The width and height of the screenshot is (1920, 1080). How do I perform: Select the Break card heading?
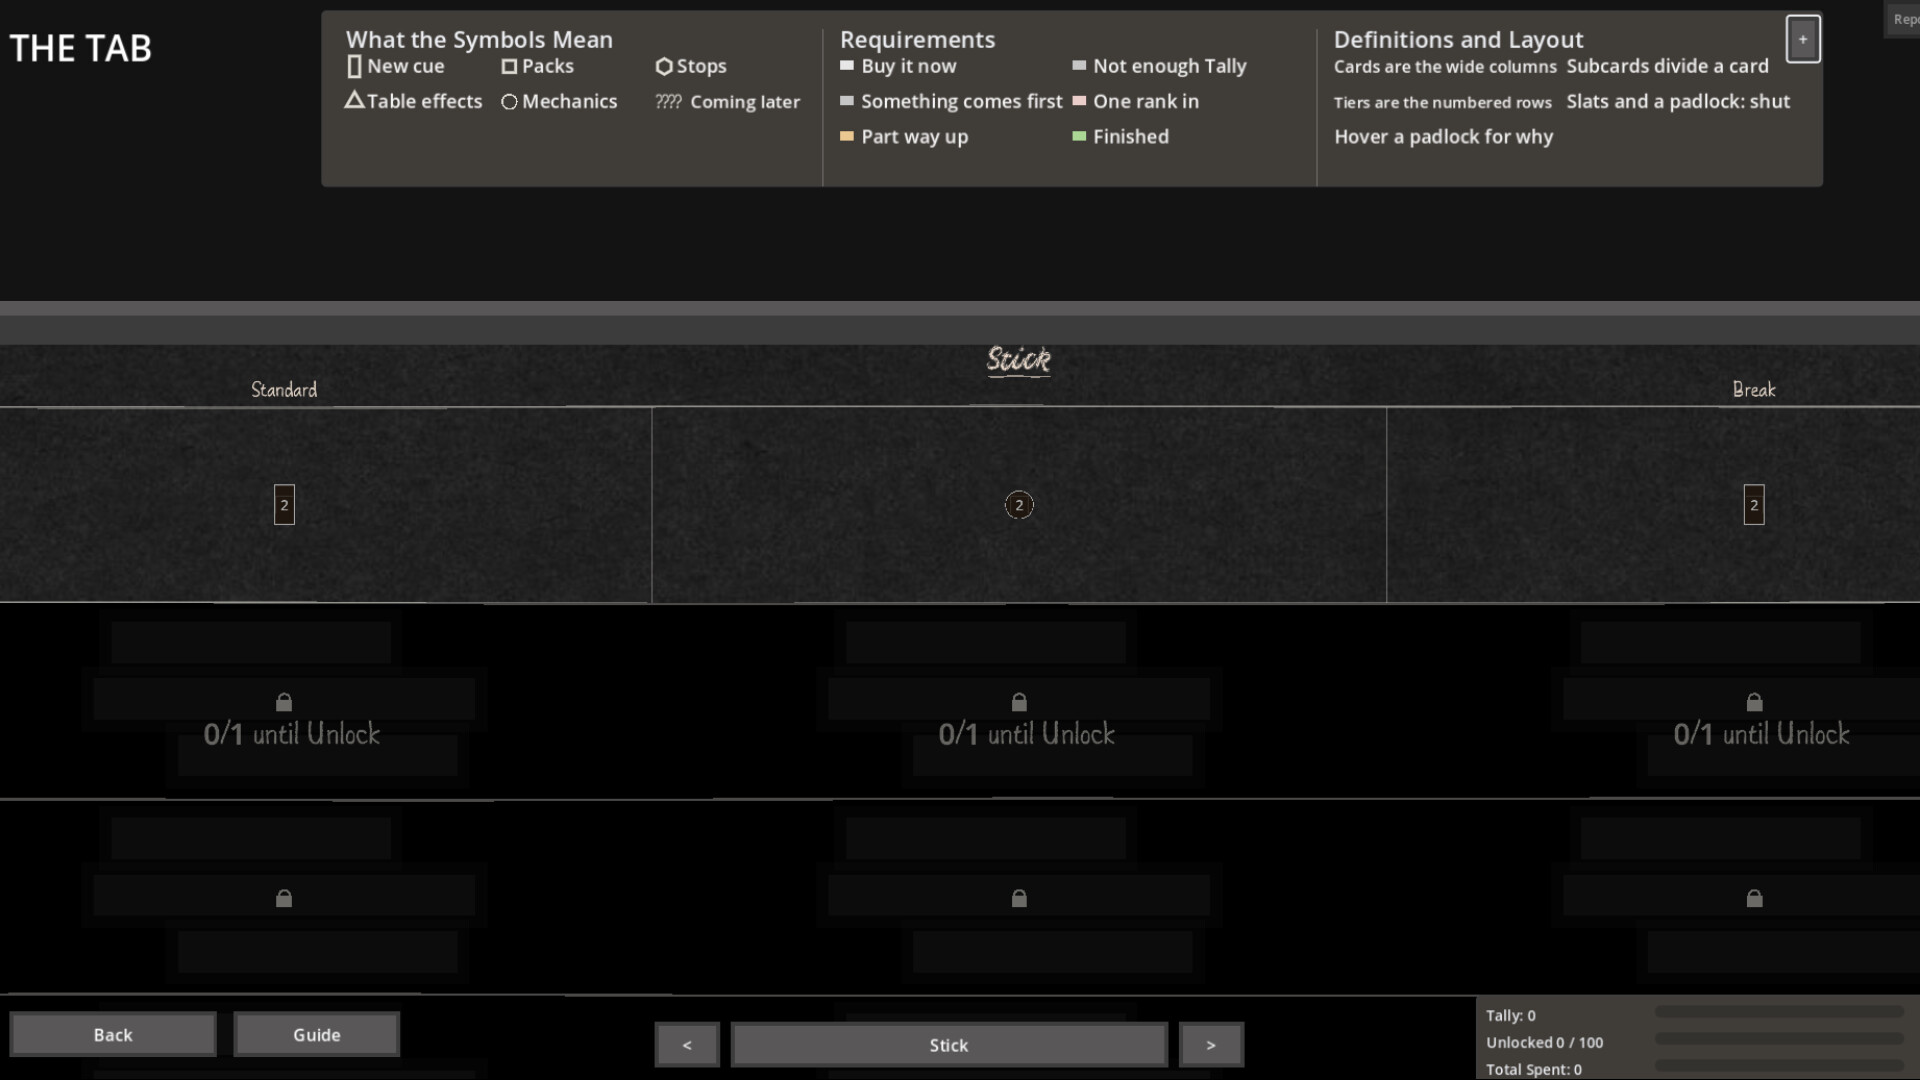1754,389
